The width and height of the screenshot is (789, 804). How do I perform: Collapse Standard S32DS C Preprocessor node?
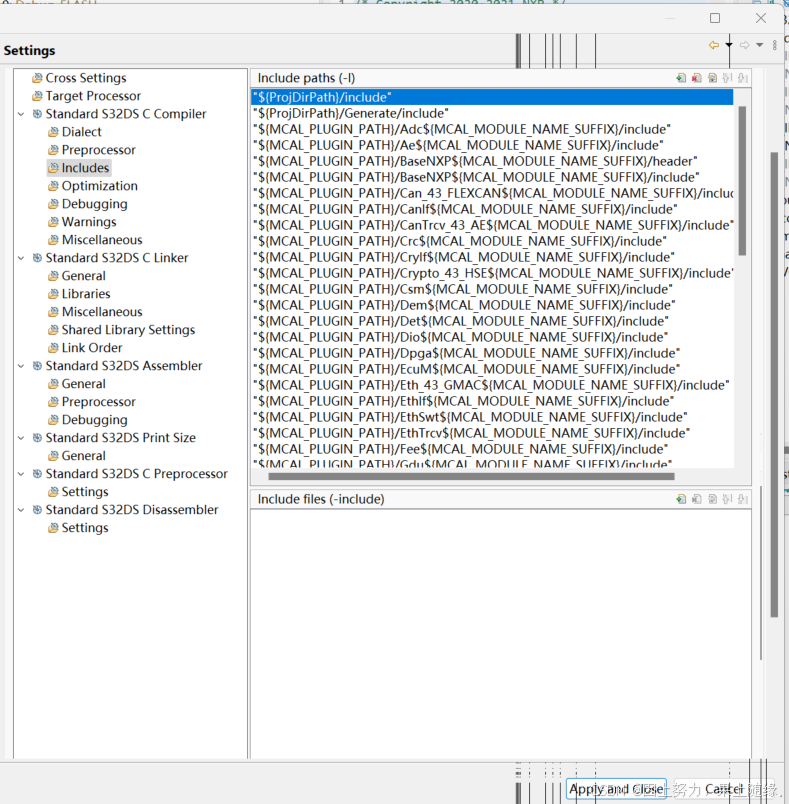click(x=21, y=474)
